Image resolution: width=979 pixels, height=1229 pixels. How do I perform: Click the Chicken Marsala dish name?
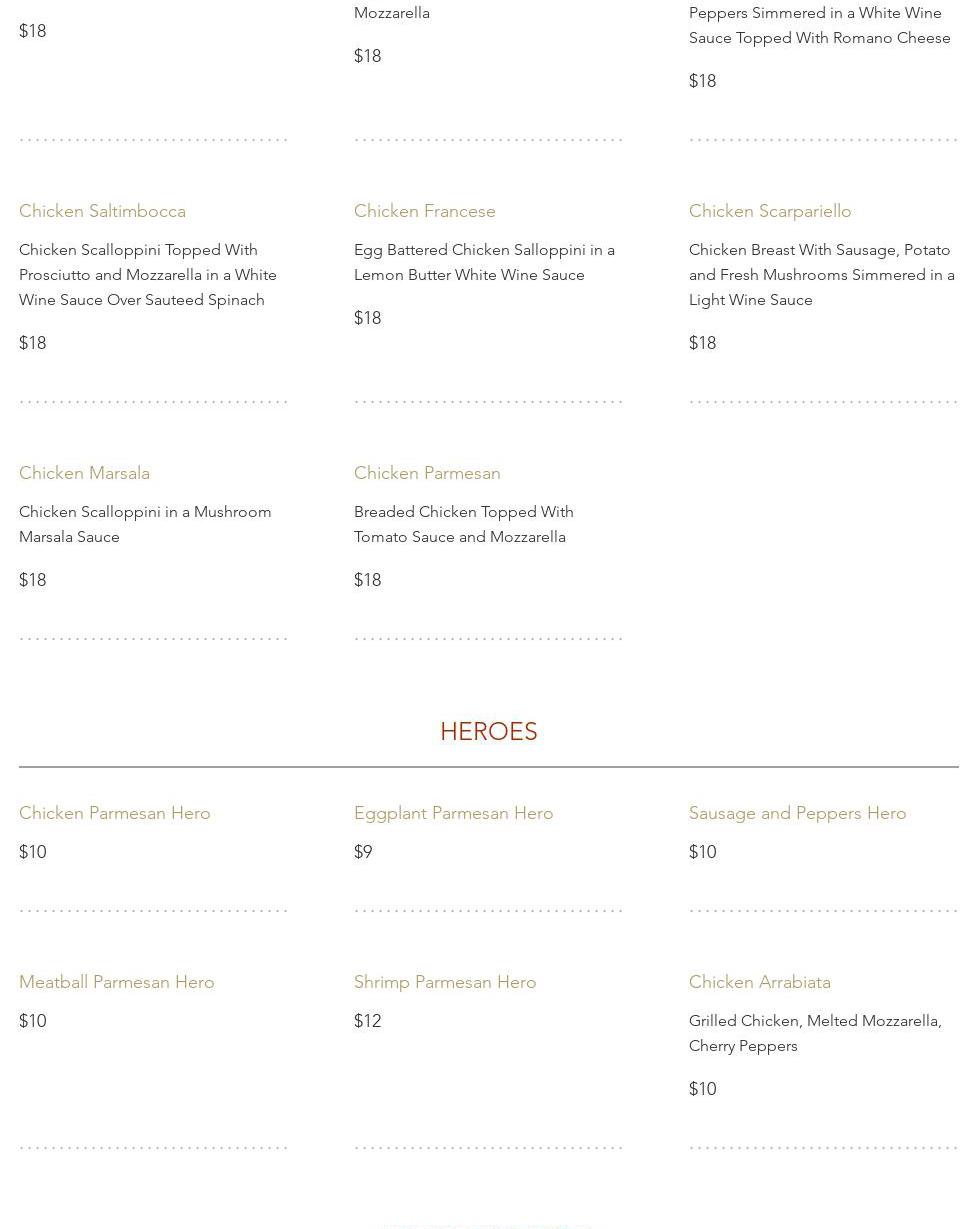tap(84, 473)
